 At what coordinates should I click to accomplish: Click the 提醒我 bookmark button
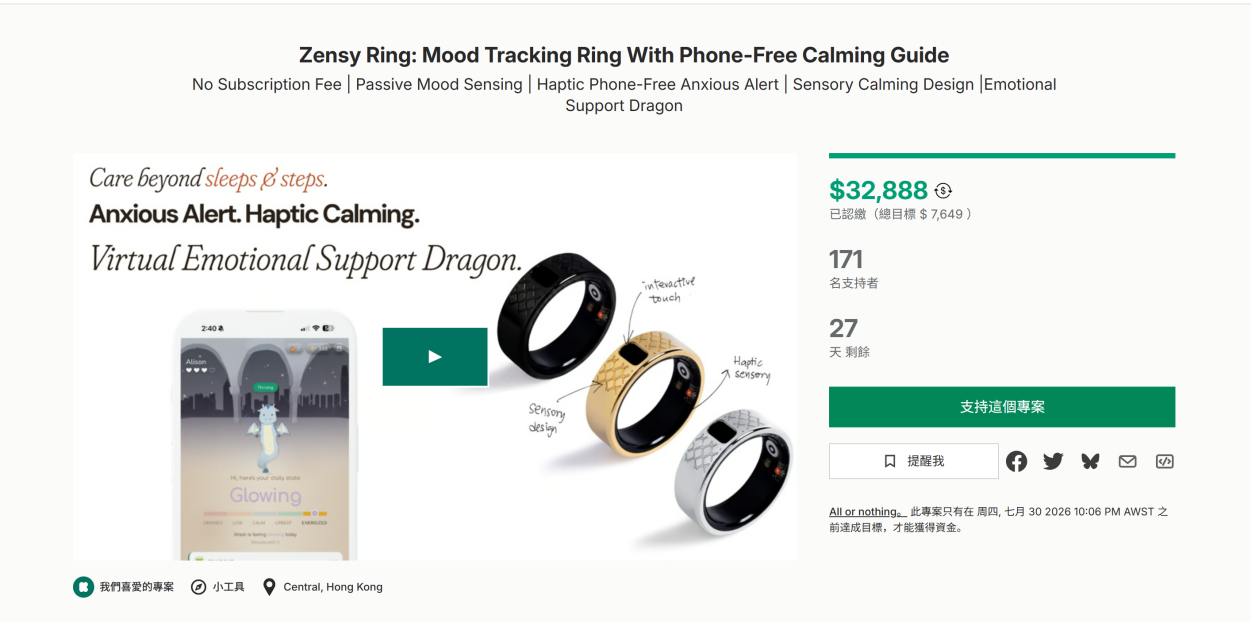(x=914, y=461)
